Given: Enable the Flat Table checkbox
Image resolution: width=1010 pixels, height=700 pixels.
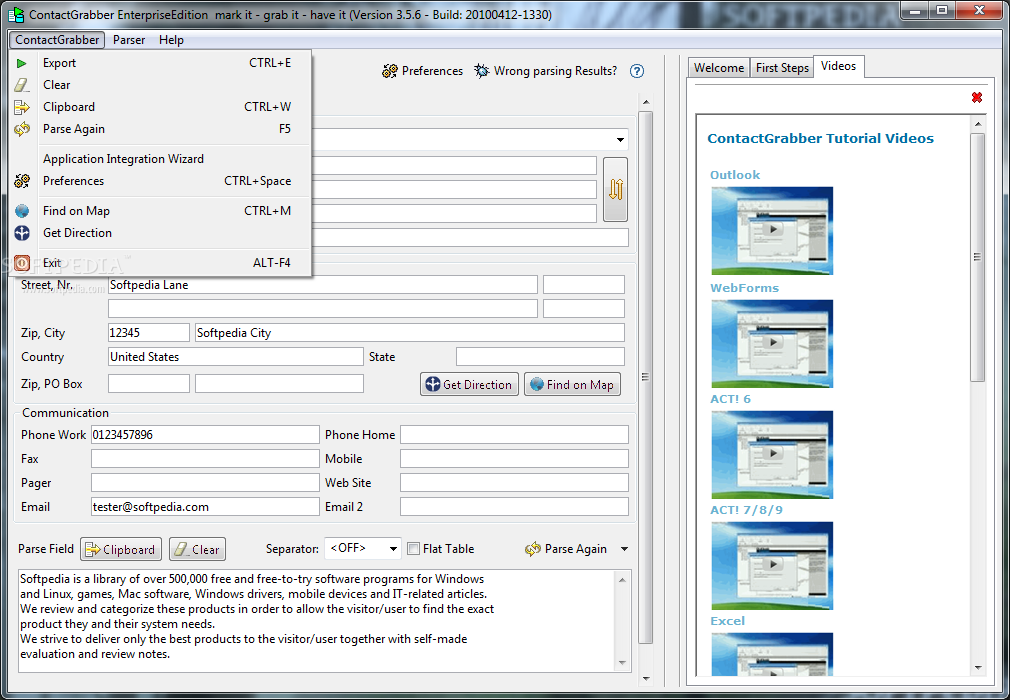Looking at the screenshot, I should pyautogui.click(x=414, y=549).
